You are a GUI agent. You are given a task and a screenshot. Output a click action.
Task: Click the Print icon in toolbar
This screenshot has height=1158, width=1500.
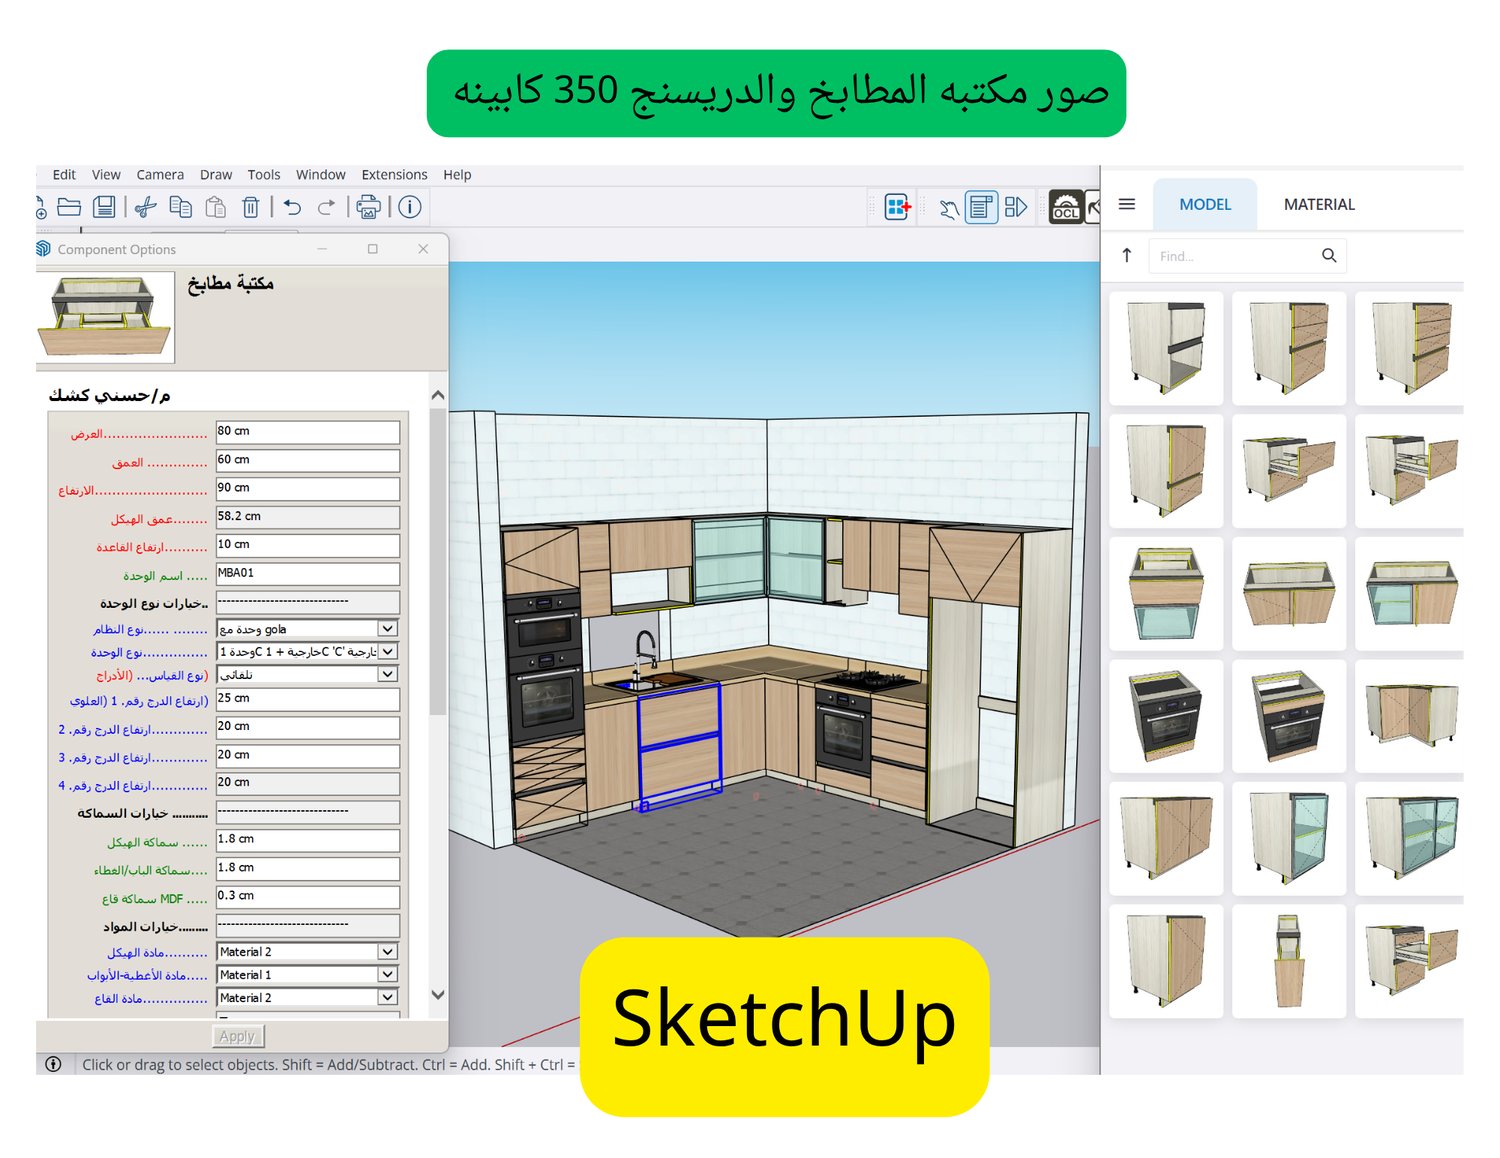(x=369, y=207)
